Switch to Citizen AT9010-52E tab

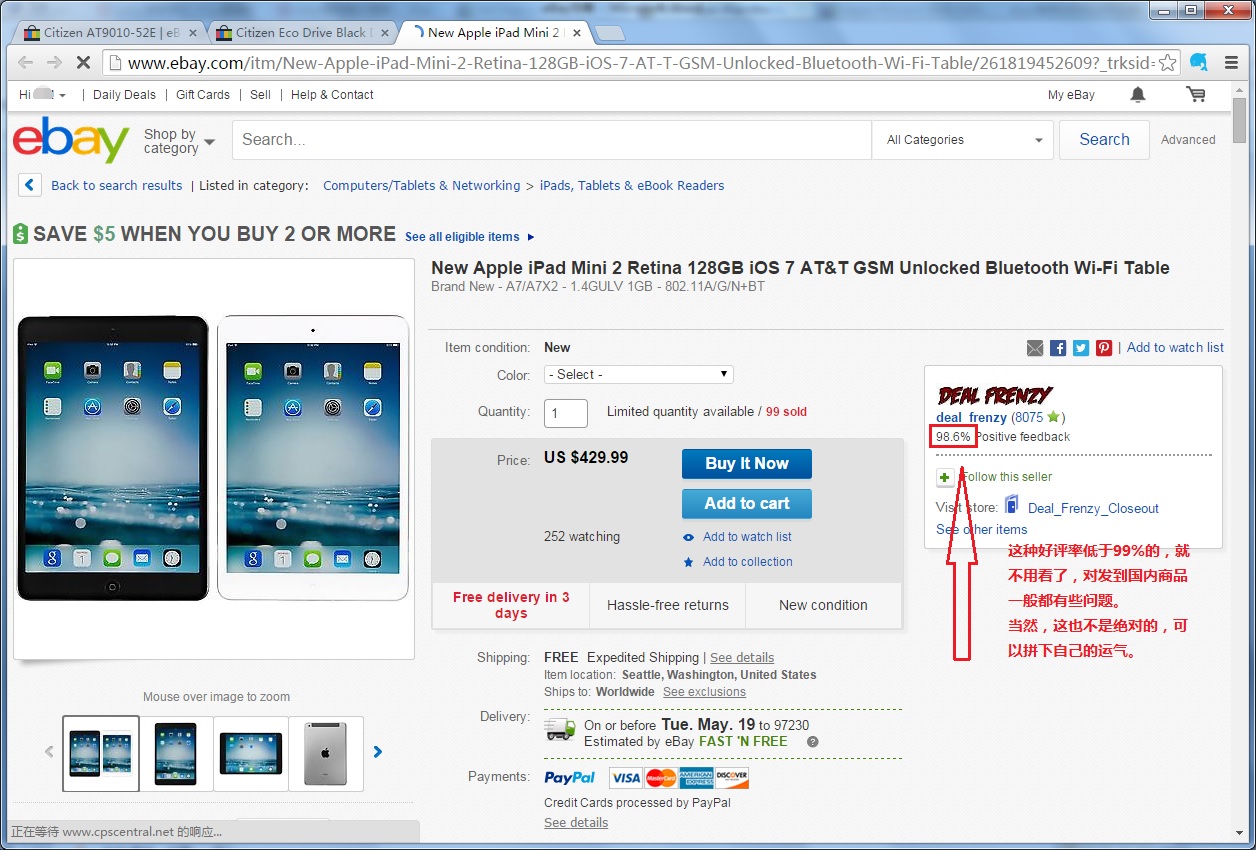(x=105, y=32)
